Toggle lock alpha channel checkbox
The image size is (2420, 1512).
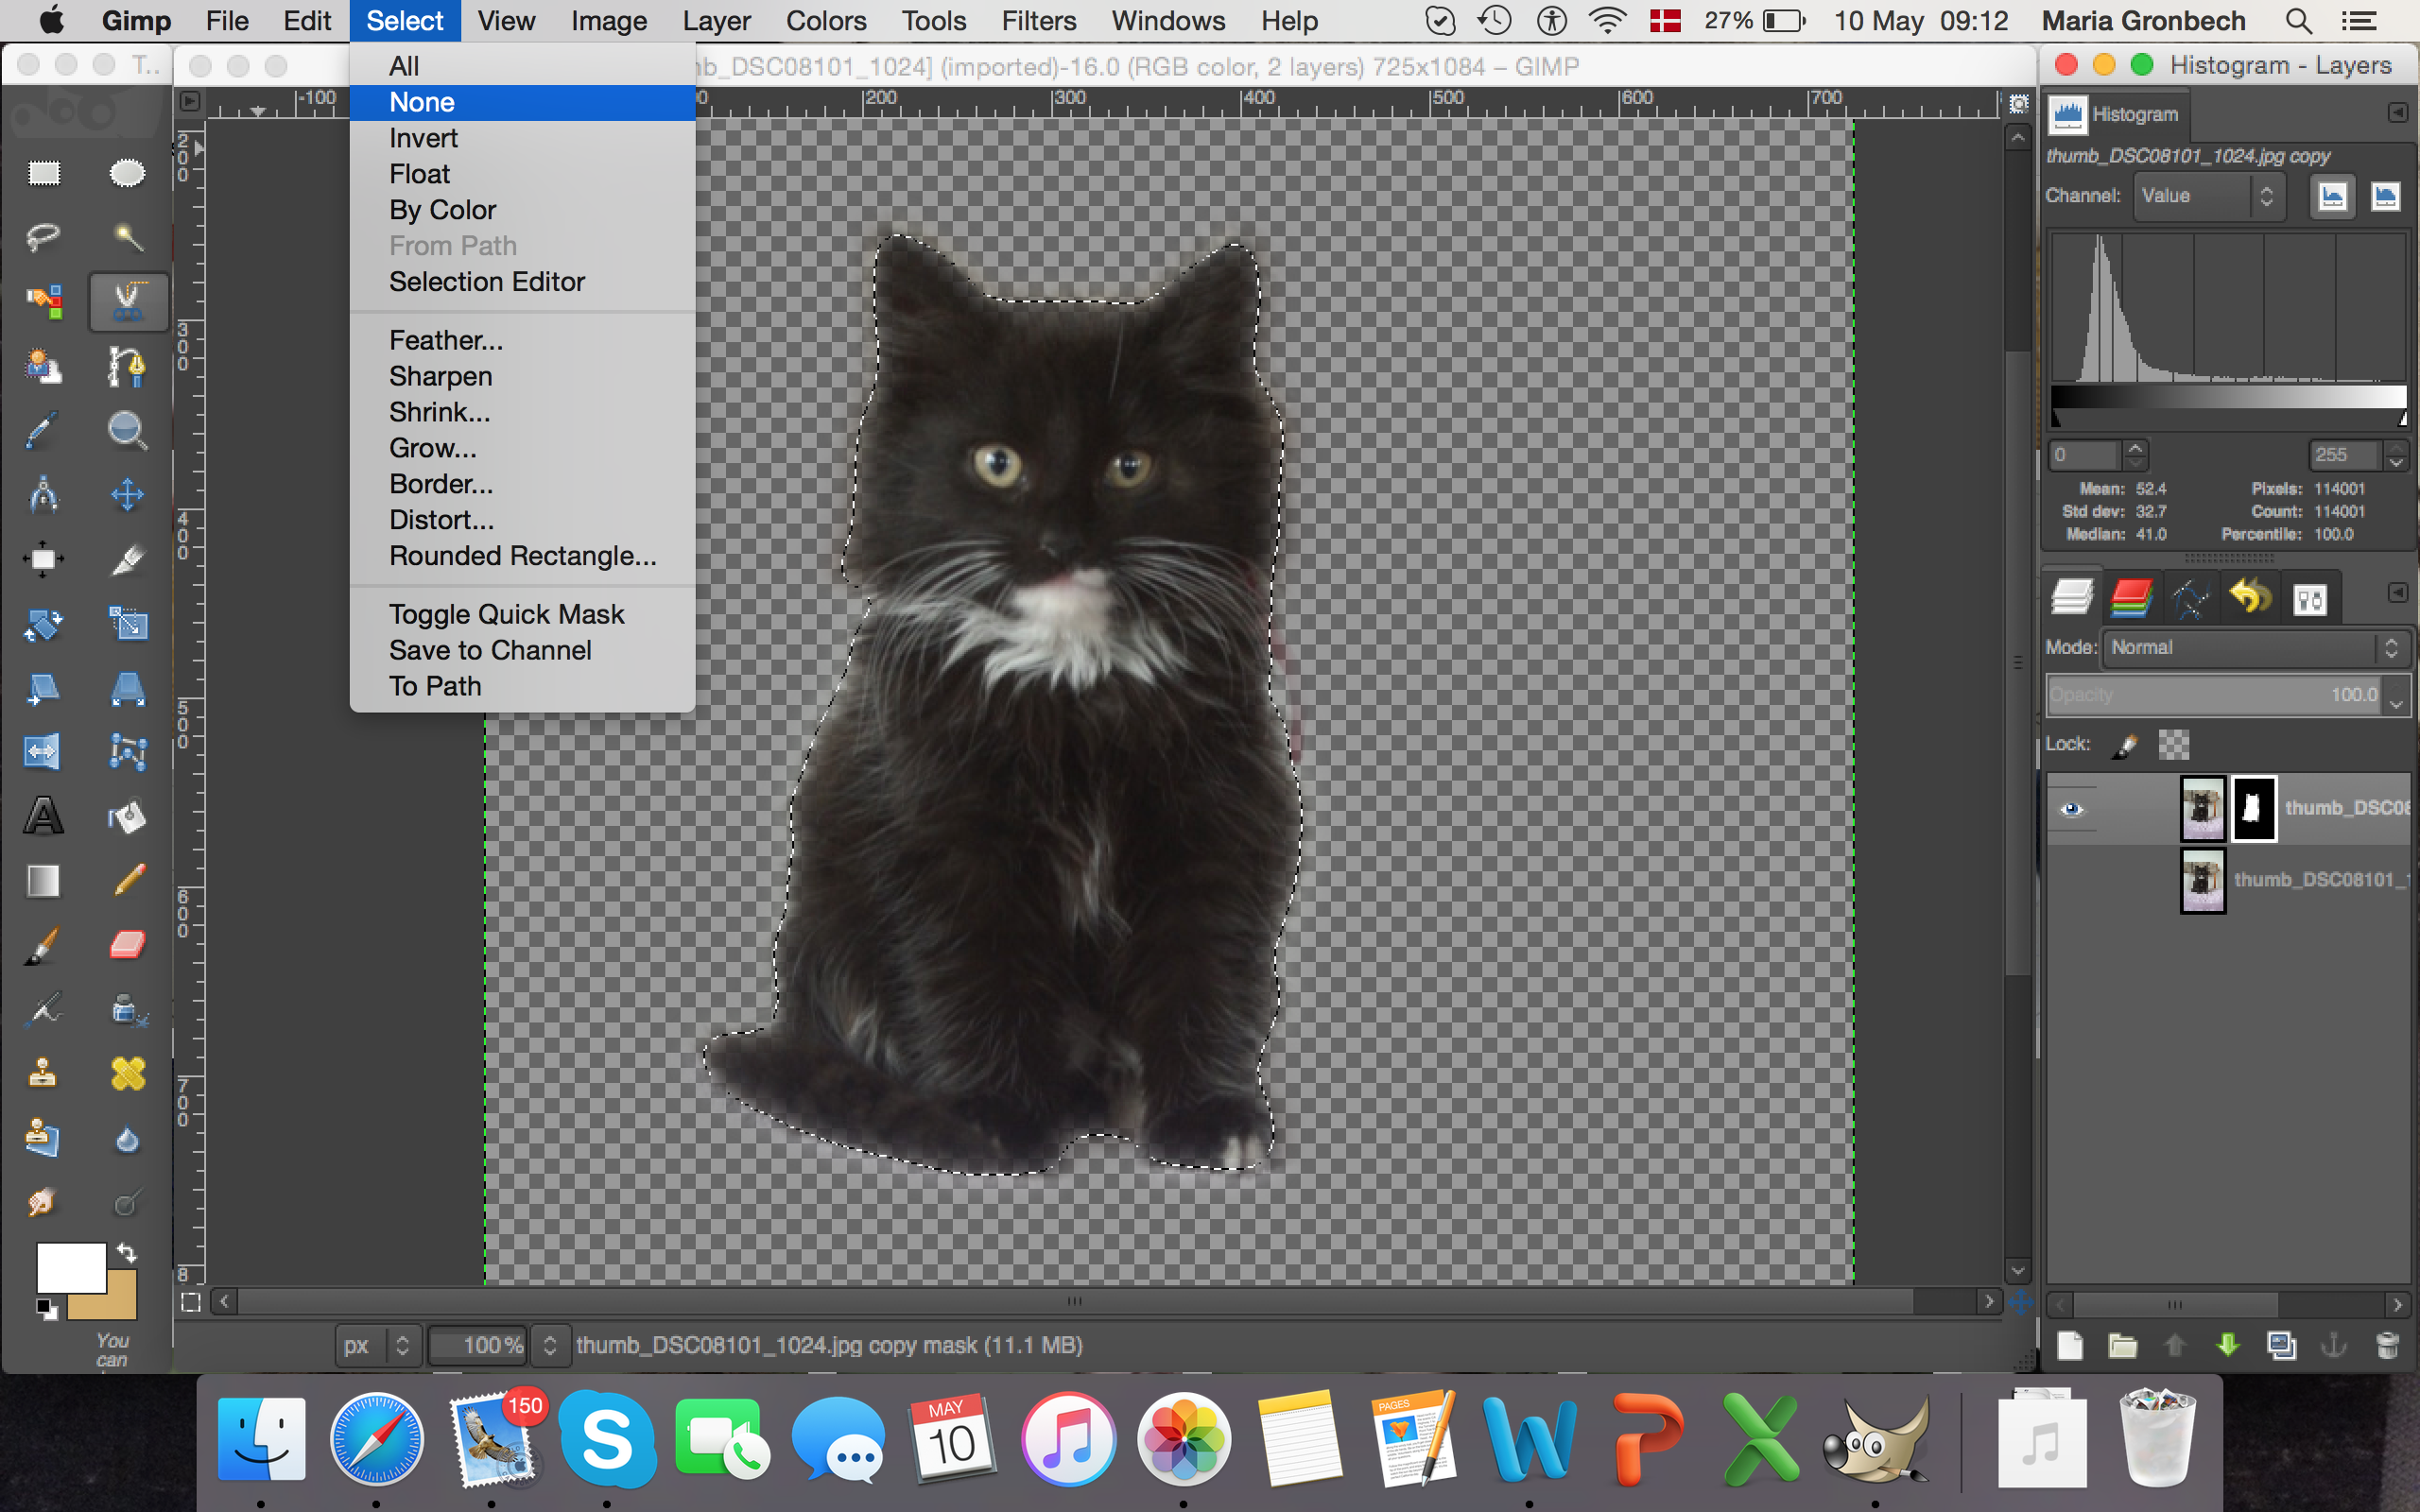click(x=2173, y=744)
